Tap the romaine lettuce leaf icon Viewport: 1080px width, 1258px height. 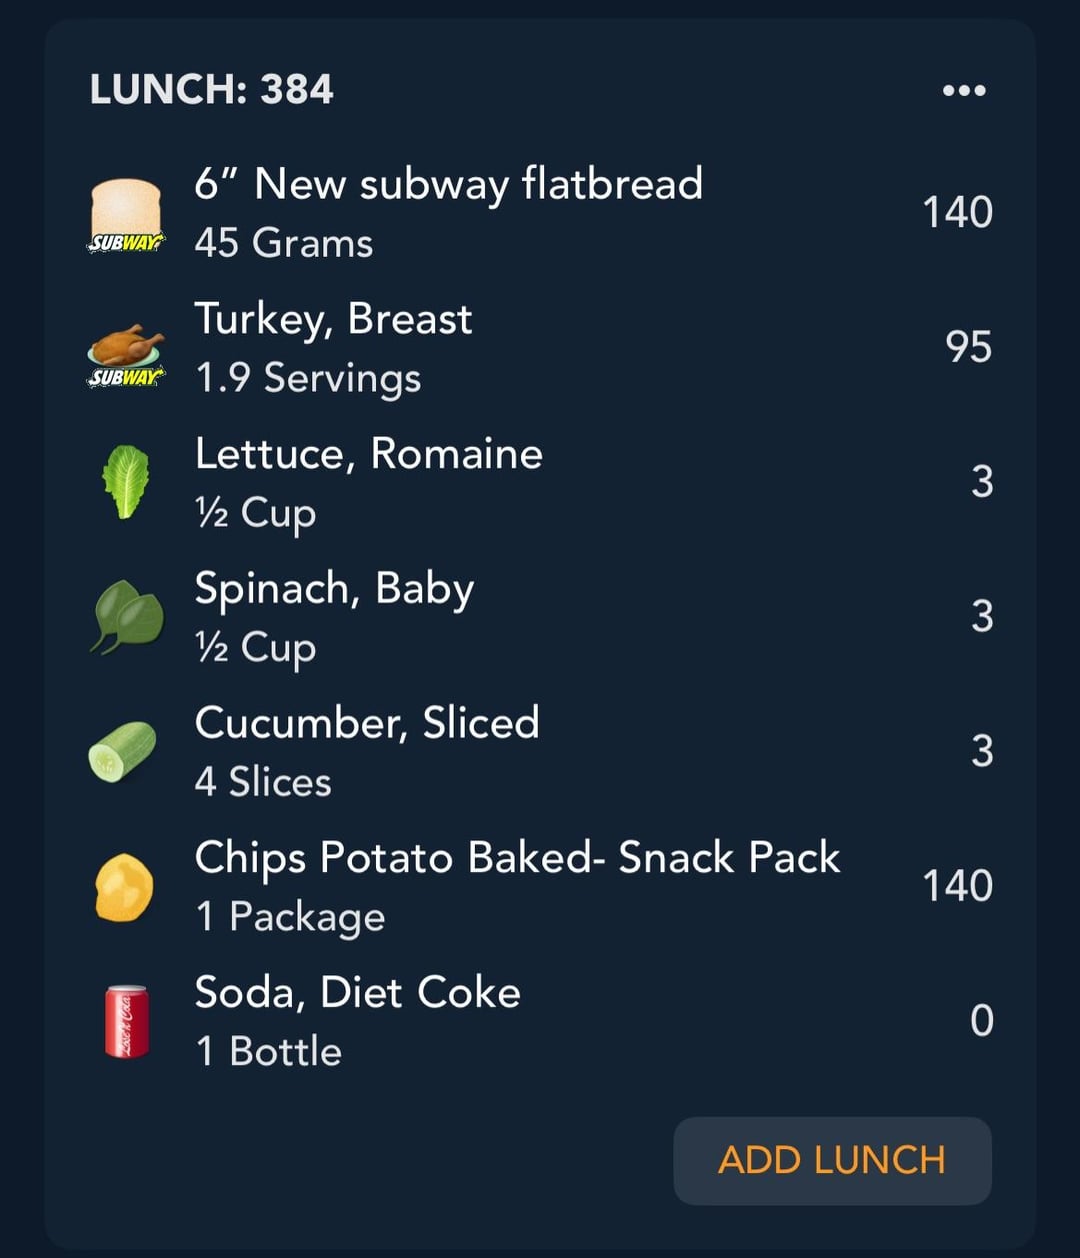click(126, 482)
